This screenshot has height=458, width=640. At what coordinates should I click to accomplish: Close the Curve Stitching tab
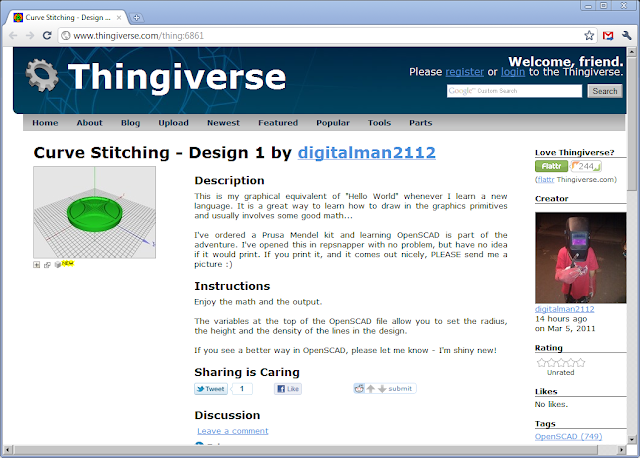119,18
